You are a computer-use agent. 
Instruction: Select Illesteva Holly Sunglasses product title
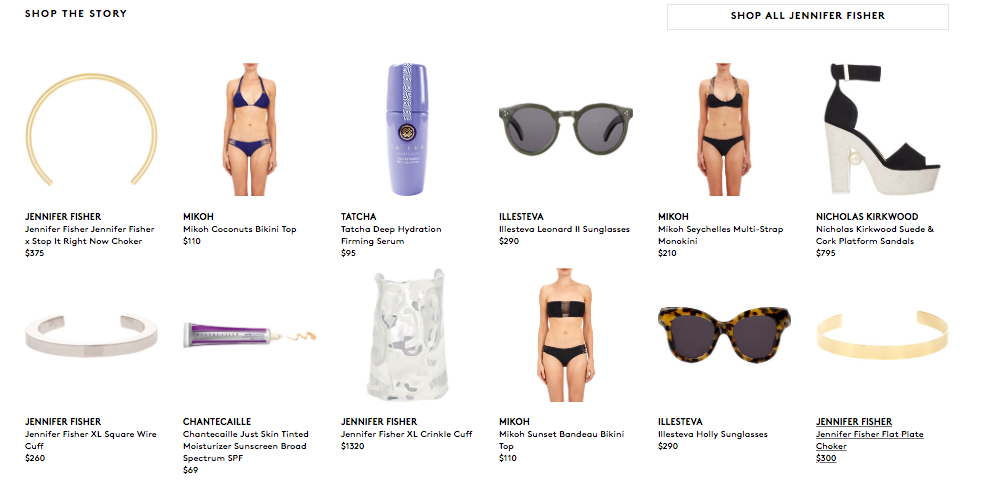(712, 434)
